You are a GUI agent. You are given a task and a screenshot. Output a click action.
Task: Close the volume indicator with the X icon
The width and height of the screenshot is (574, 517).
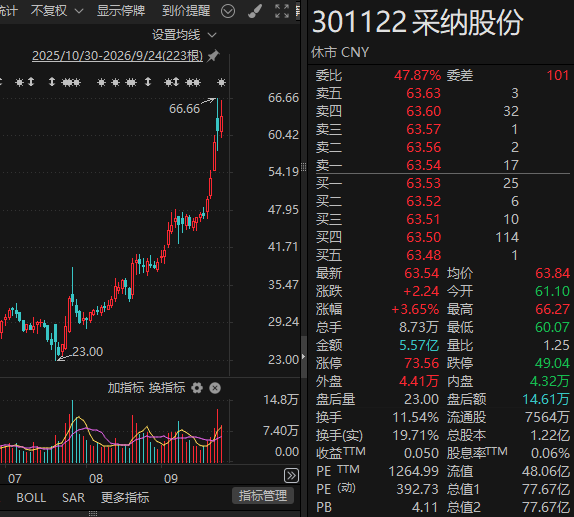pyautogui.click(x=215, y=388)
